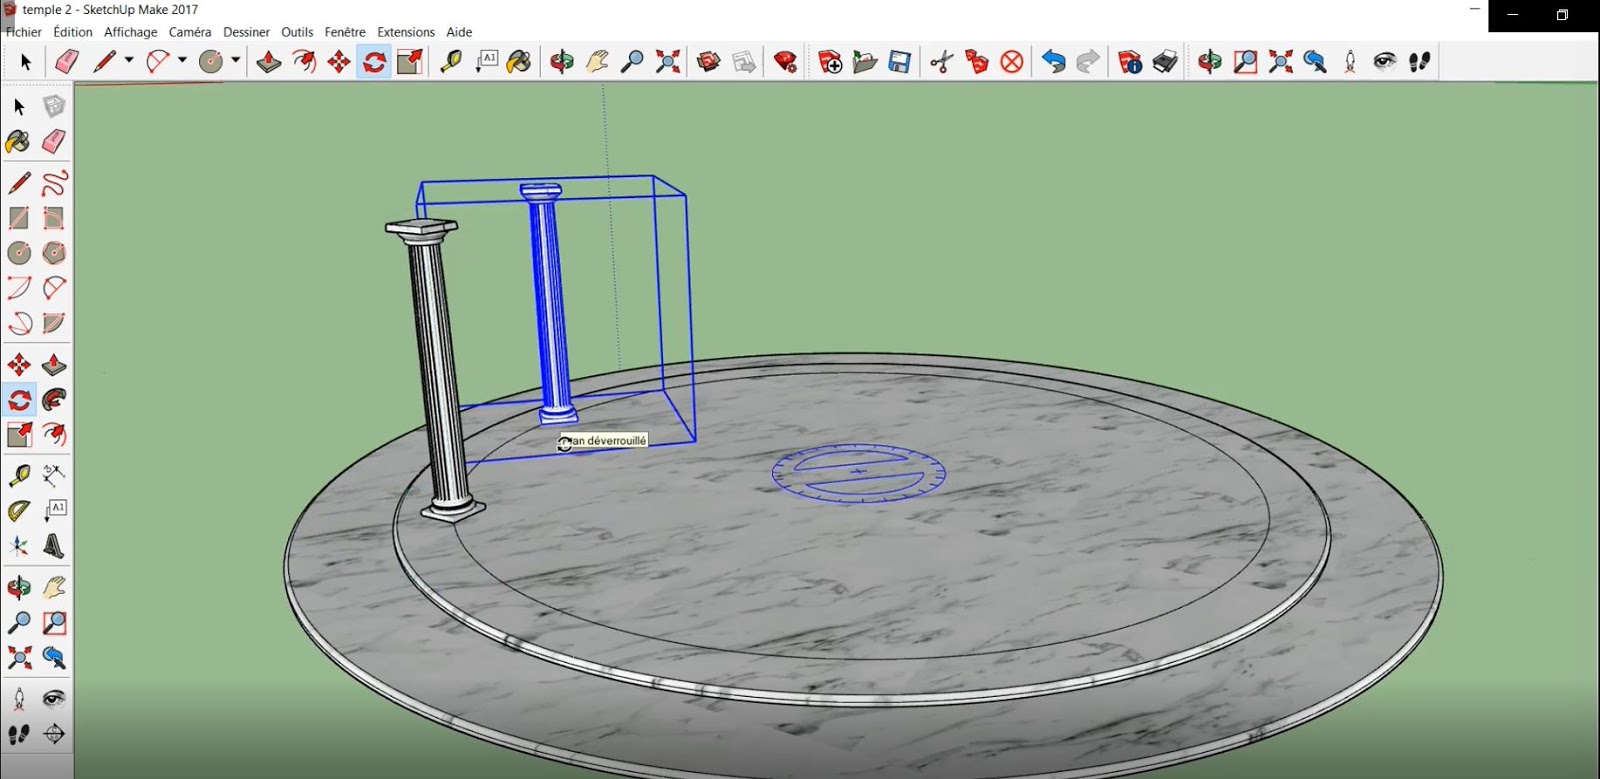Activate the Follow Me tool in left palette
1600x779 pixels.
[54, 400]
